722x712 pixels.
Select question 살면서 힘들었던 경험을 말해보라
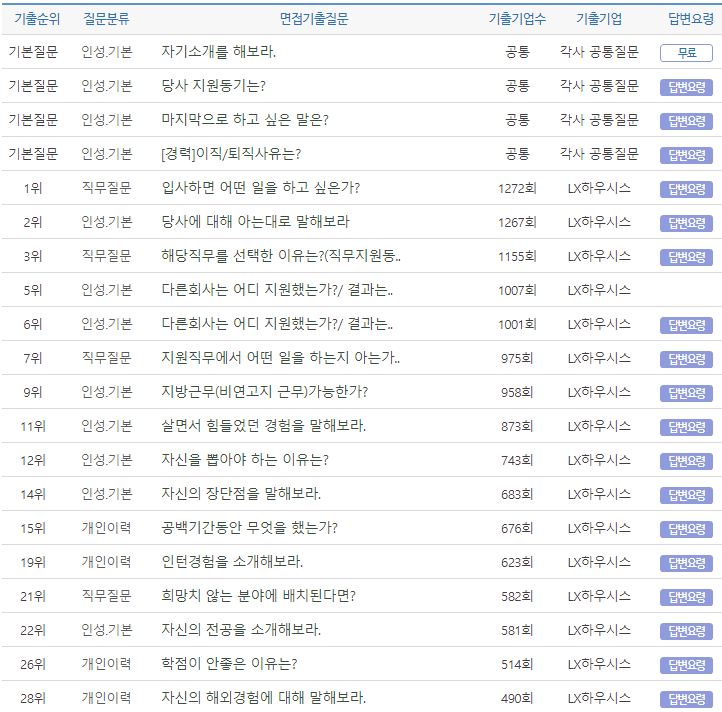pos(263,426)
